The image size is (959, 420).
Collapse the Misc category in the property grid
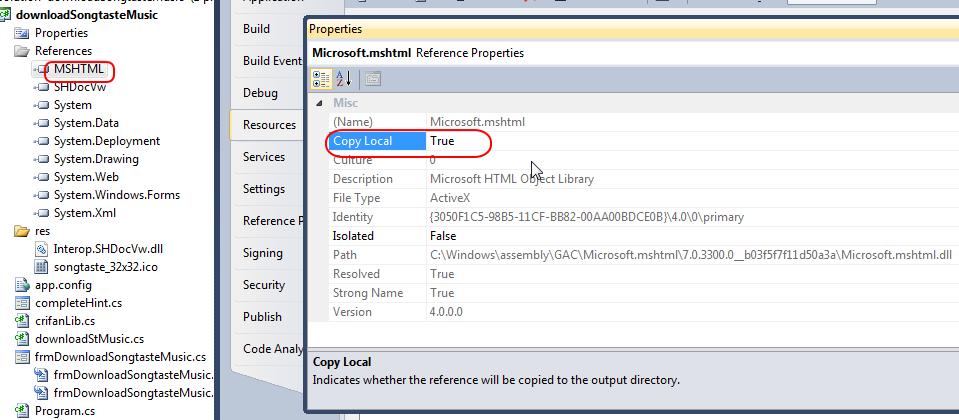click(x=320, y=103)
